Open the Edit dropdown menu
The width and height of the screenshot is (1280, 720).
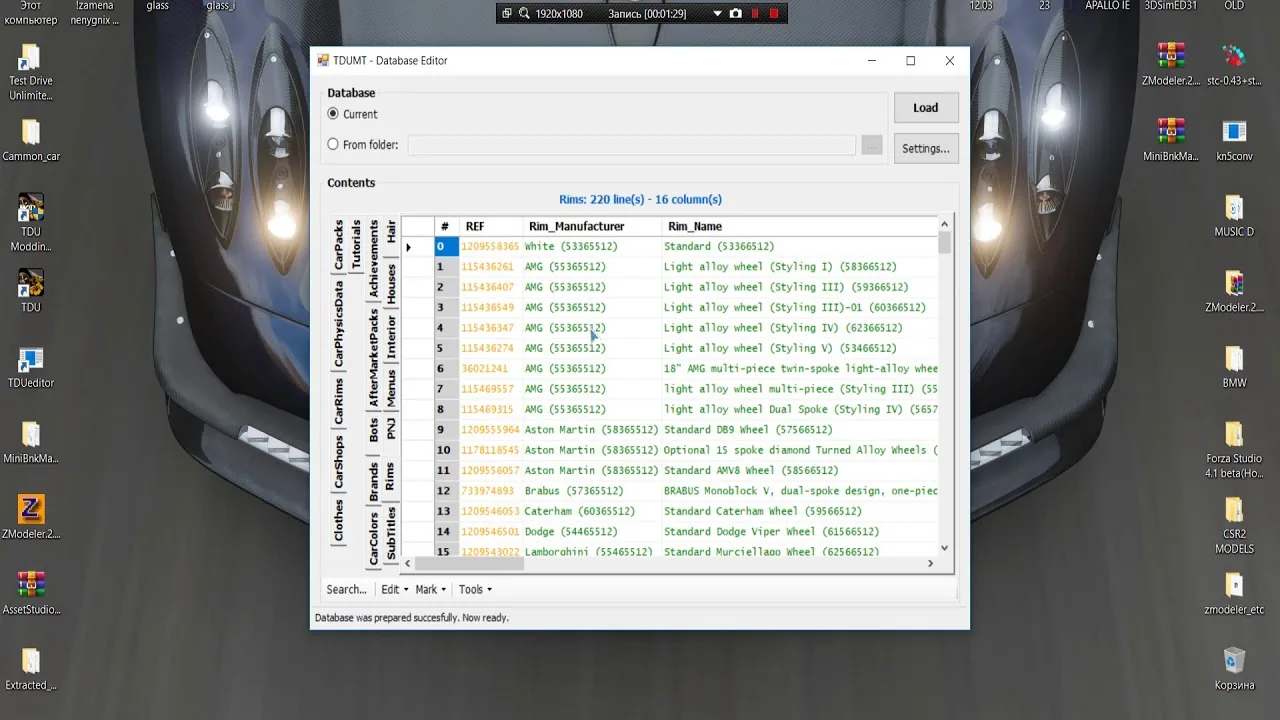[x=394, y=589]
